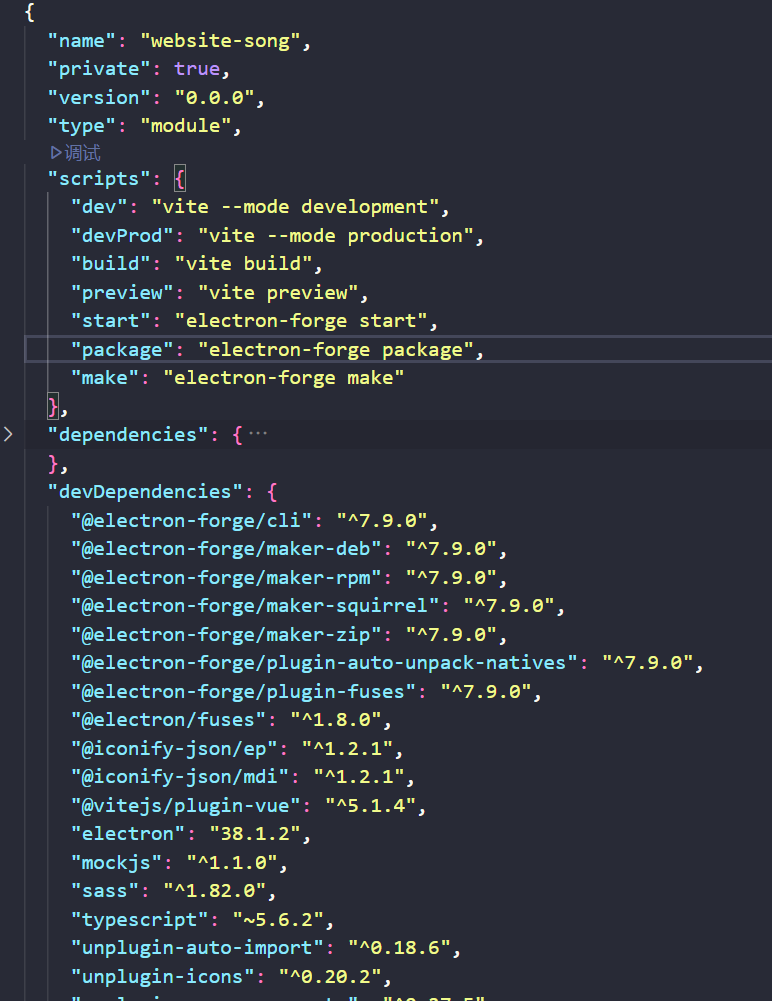772x1001 pixels.
Task: Click the closing brace of scripts
Action: 54,407
